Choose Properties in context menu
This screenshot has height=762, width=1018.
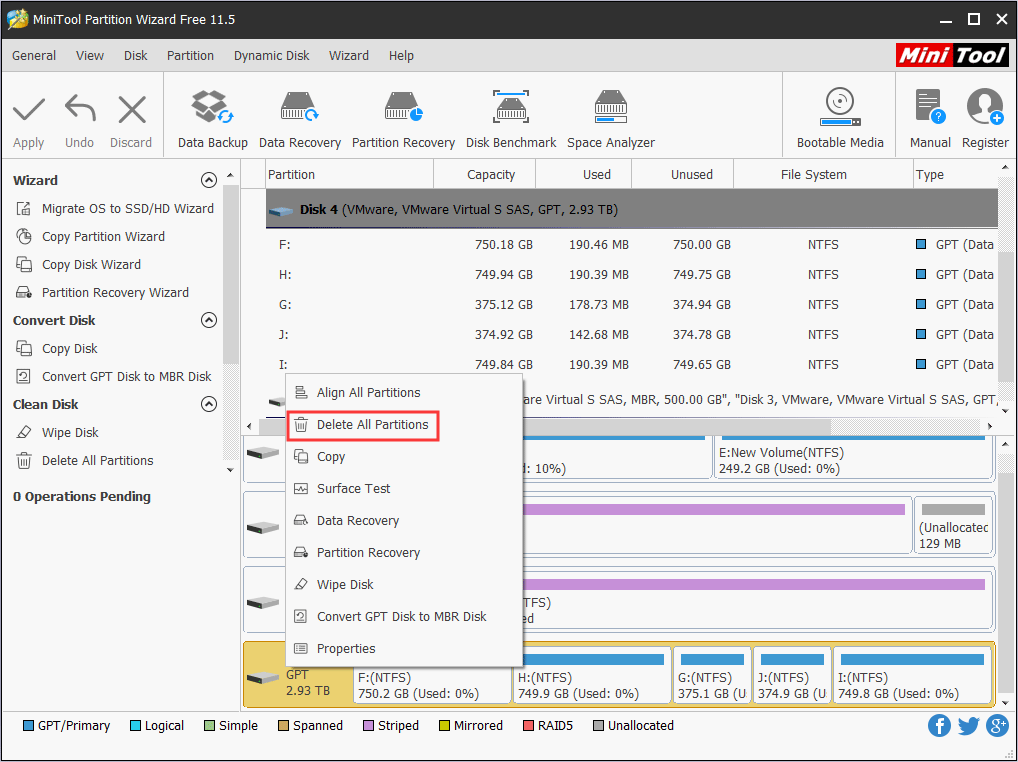(404, 648)
